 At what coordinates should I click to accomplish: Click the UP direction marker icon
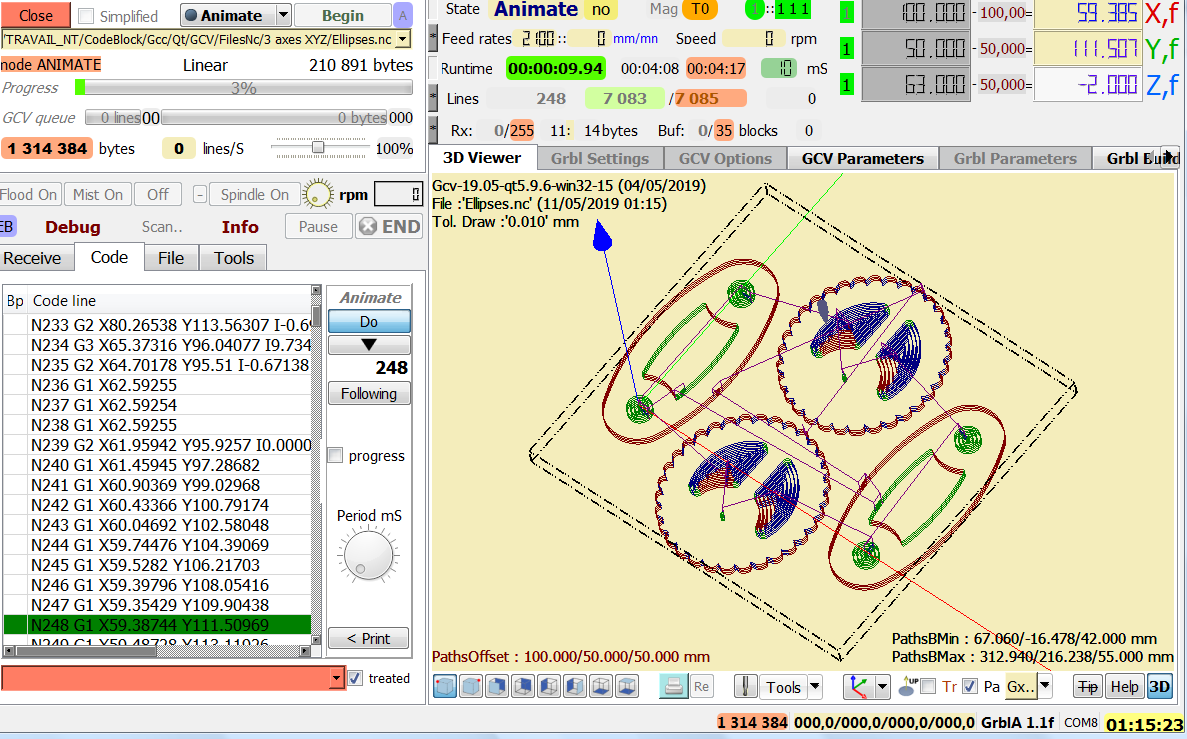906,687
